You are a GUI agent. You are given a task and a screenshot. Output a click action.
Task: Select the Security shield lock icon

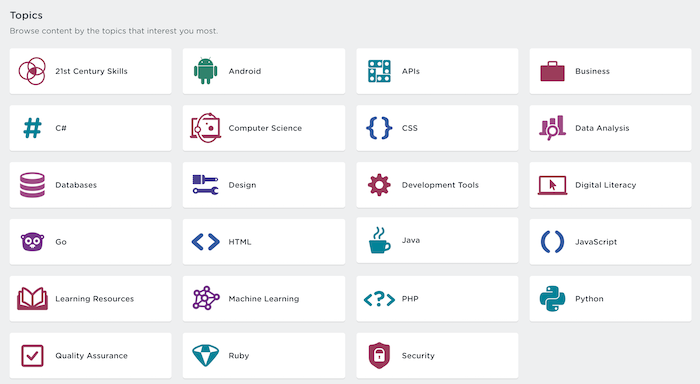(379, 355)
